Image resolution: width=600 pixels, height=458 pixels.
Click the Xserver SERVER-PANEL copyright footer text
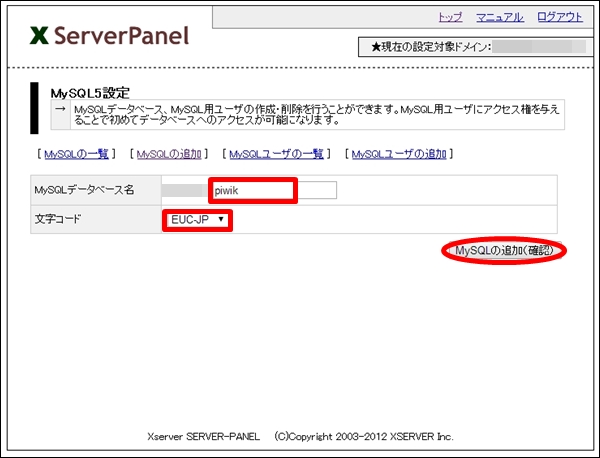(300, 437)
